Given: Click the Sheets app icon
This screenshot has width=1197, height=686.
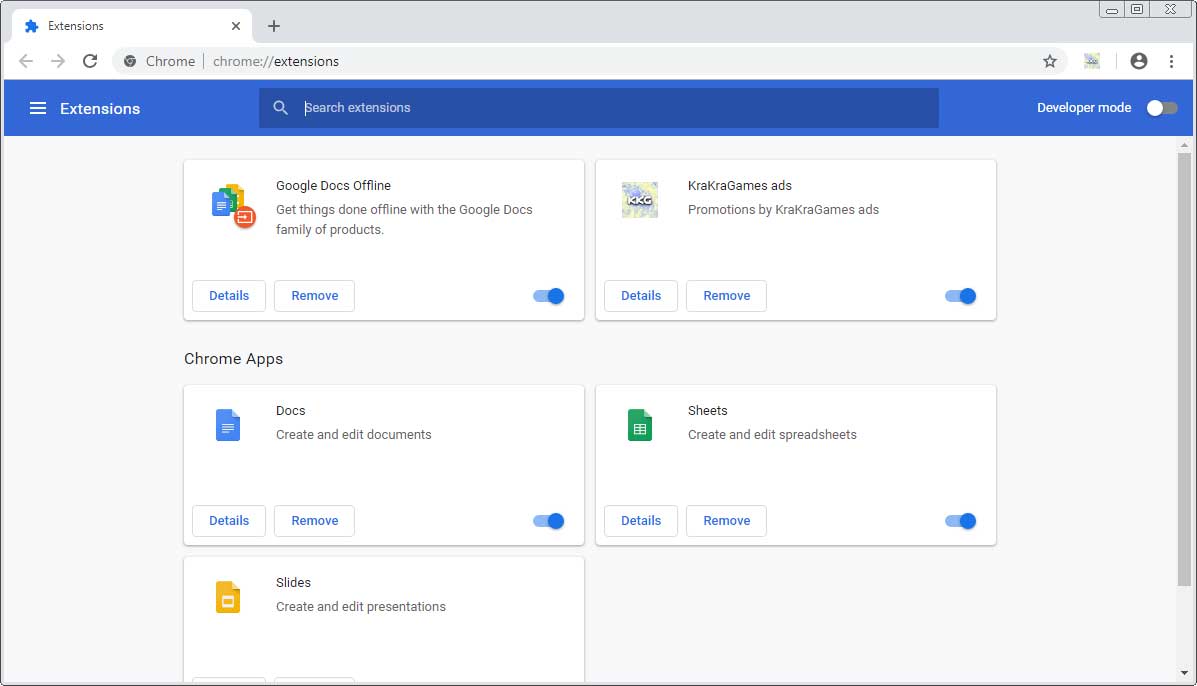Looking at the screenshot, I should [x=639, y=424].
